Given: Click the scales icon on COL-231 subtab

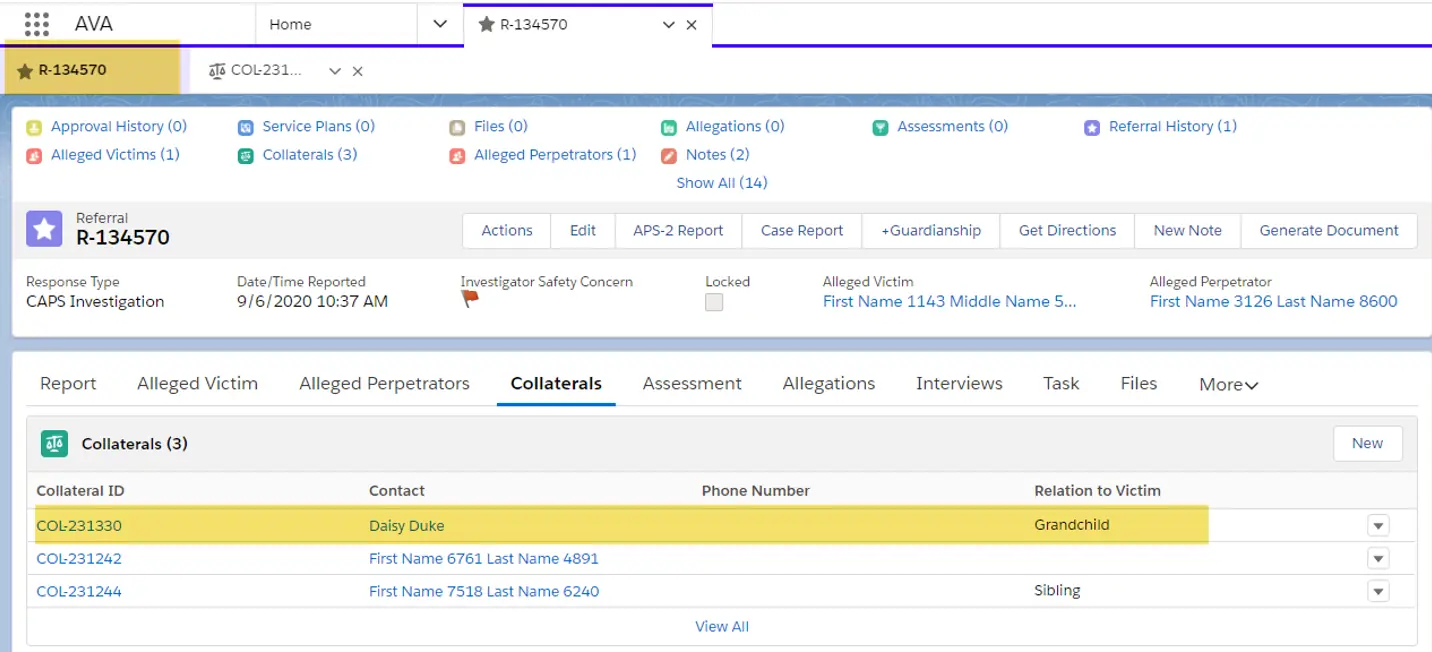Looking at the screenshot, I should pos(217,71).
